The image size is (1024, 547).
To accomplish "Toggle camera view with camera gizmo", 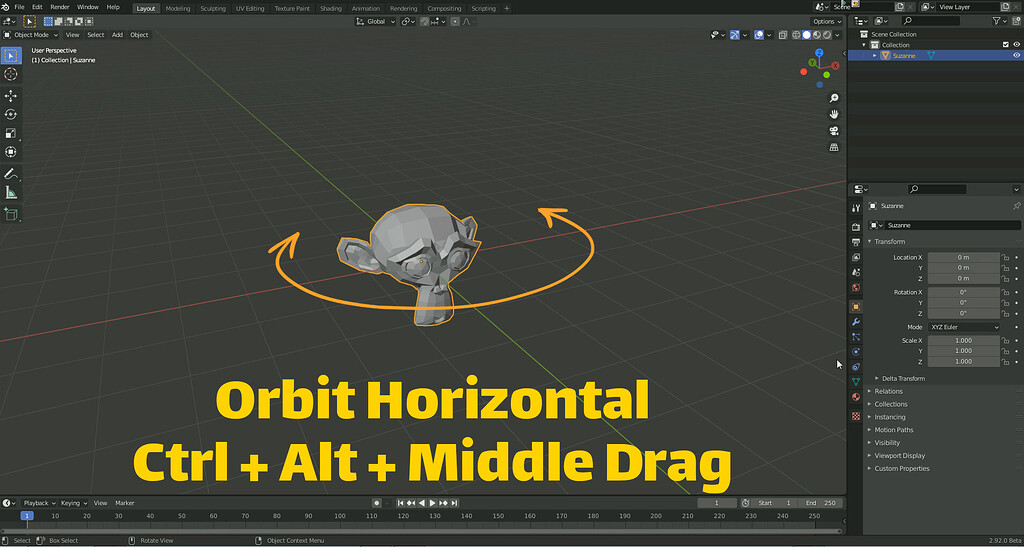I will (834, 131).
